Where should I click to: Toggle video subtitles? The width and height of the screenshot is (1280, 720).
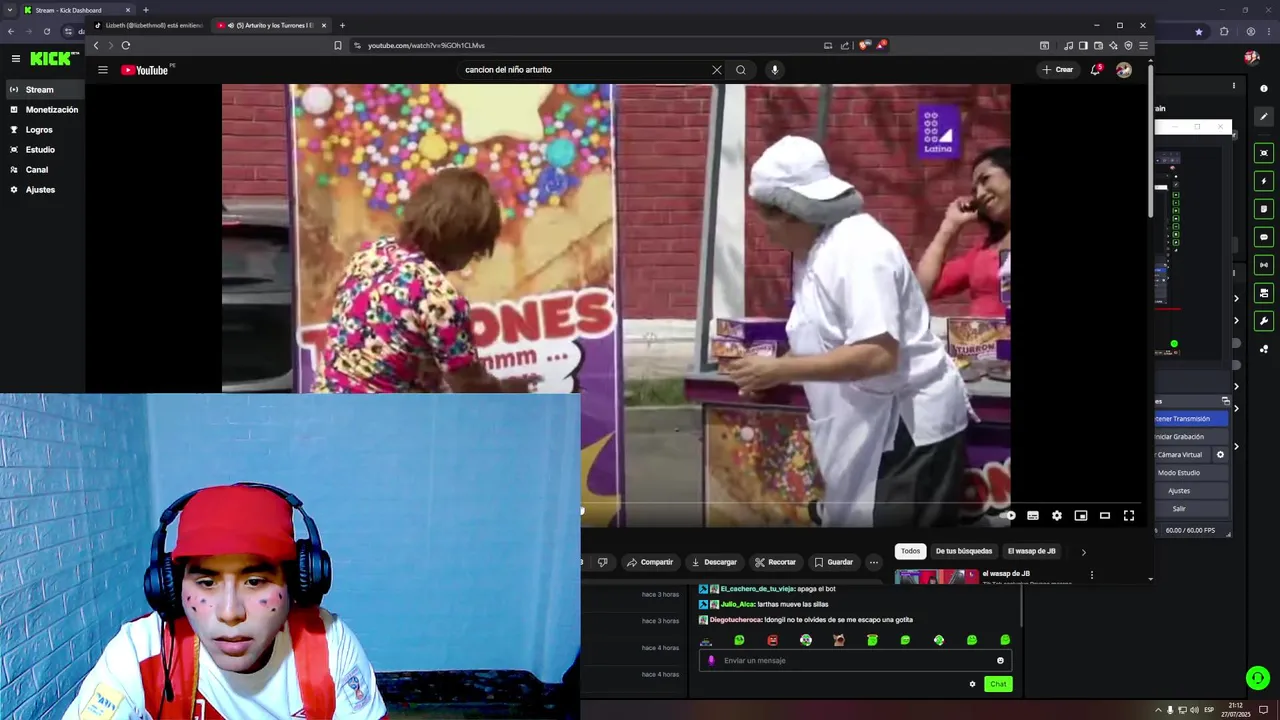pos(1033,516)
